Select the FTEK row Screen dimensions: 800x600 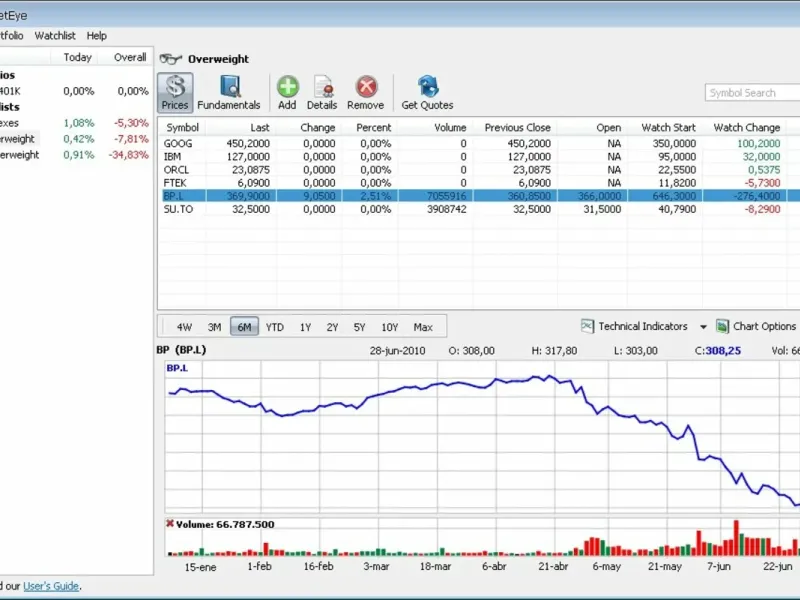(479, 183)
